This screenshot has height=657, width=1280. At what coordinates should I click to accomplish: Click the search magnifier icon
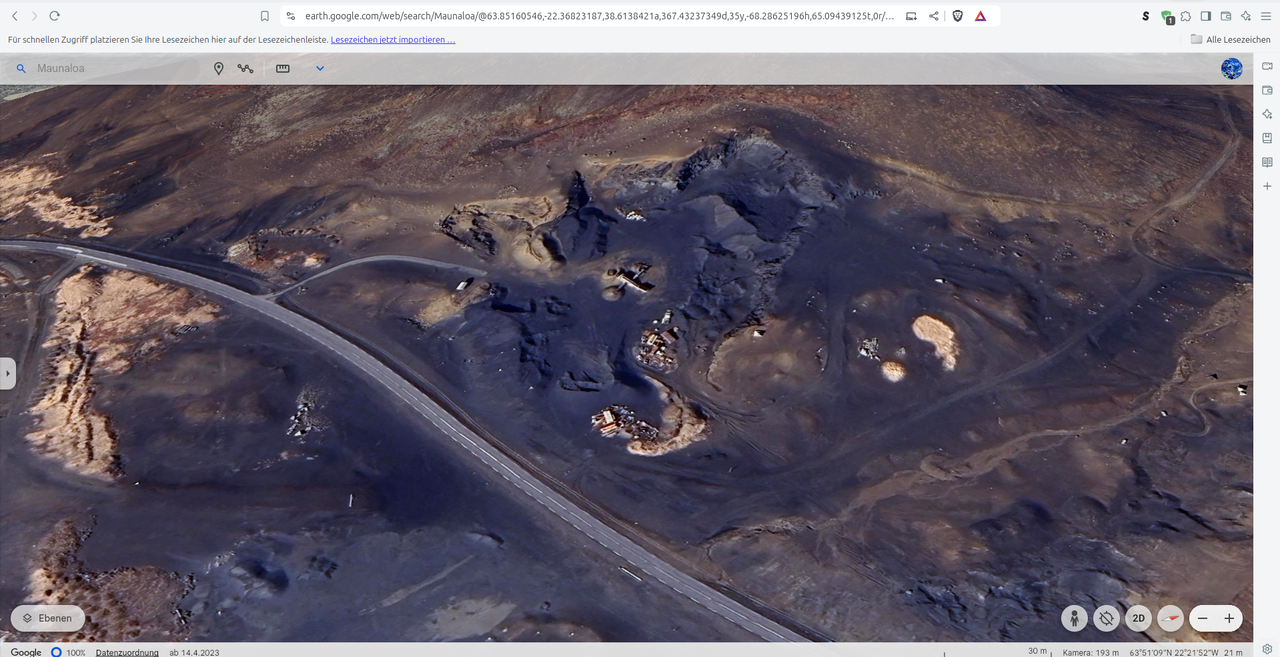pos(21,68)
